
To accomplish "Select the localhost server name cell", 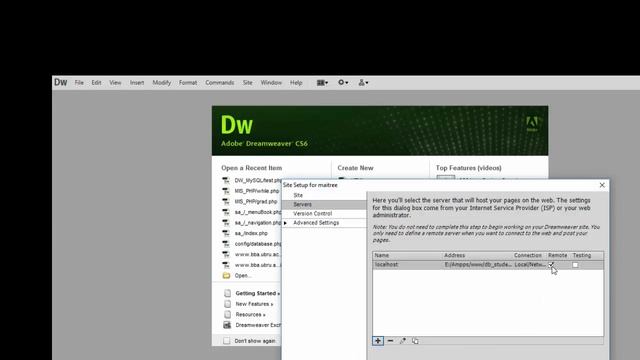I will coord(387,264).
